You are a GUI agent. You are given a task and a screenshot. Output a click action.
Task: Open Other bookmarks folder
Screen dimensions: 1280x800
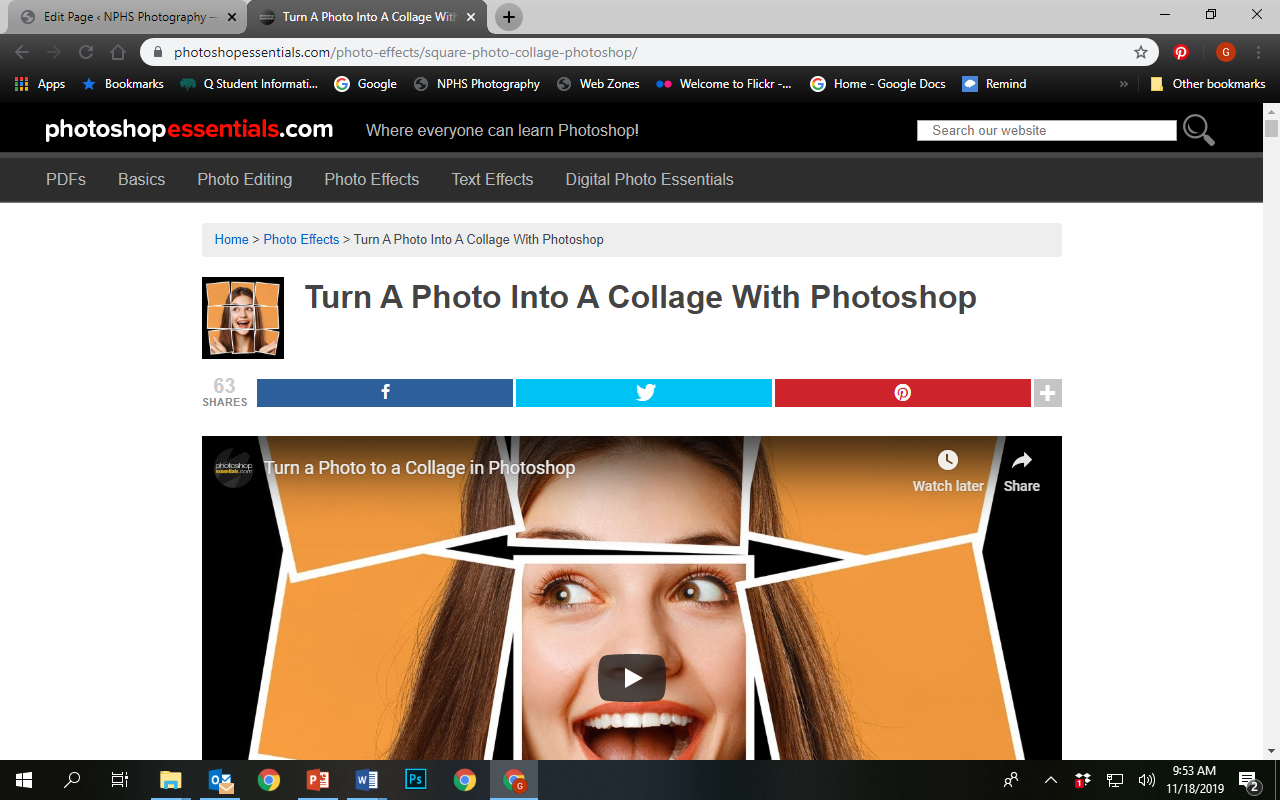(x=1208, y=84)
